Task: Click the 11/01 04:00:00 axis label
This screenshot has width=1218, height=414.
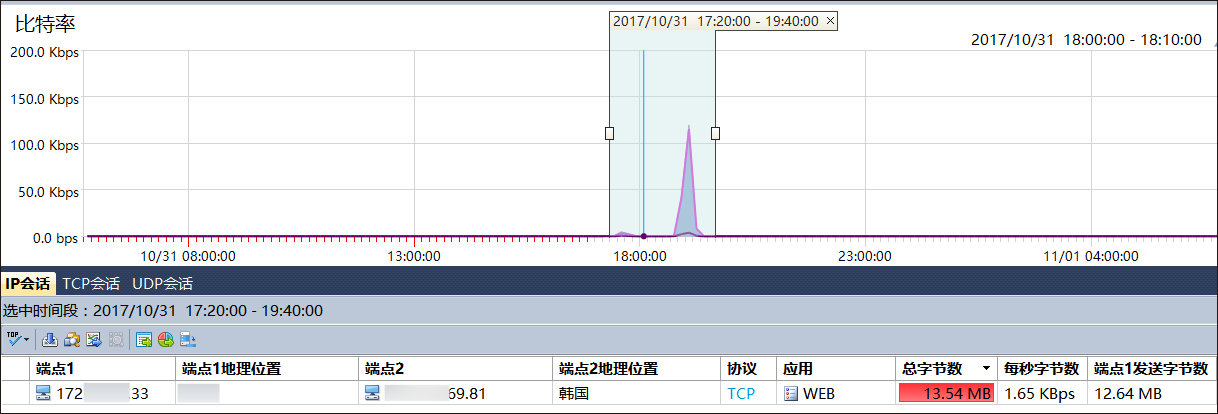Action: (1090, 256)
